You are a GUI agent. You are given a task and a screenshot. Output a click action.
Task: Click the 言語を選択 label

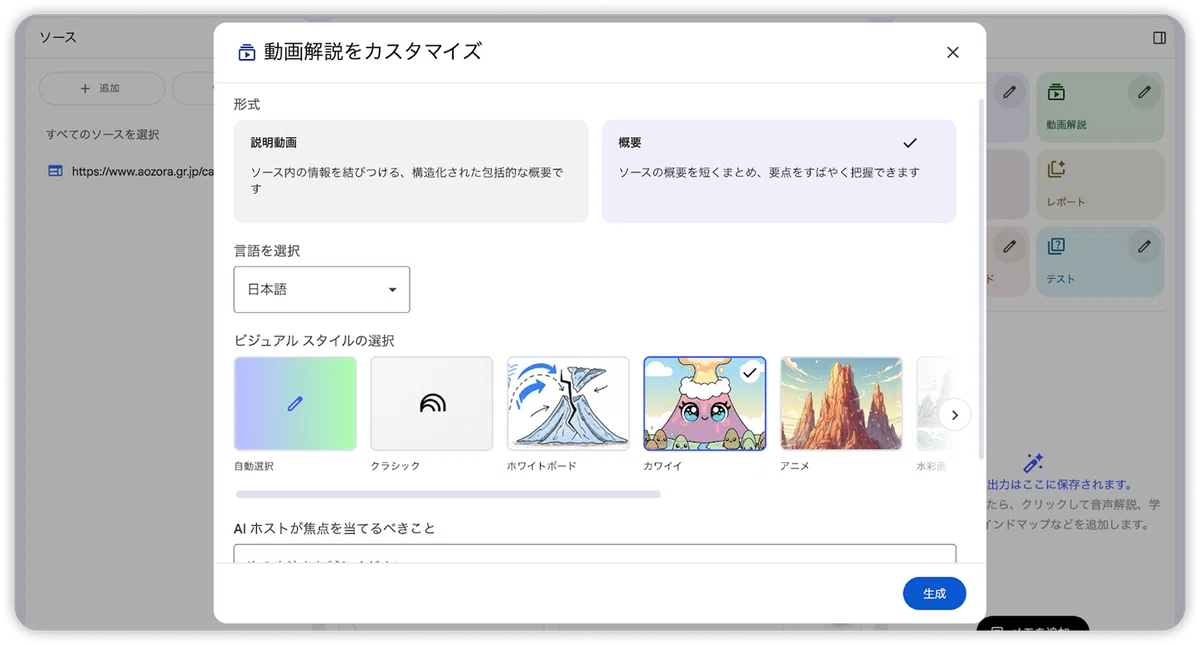click(267, 251)
